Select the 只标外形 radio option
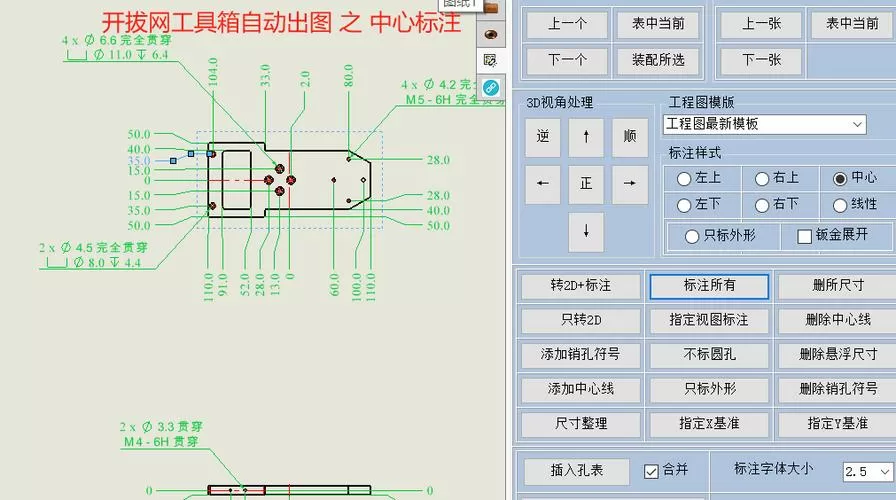Image resolution: width=896 pixels, height=500 pixels. (691, 236)
